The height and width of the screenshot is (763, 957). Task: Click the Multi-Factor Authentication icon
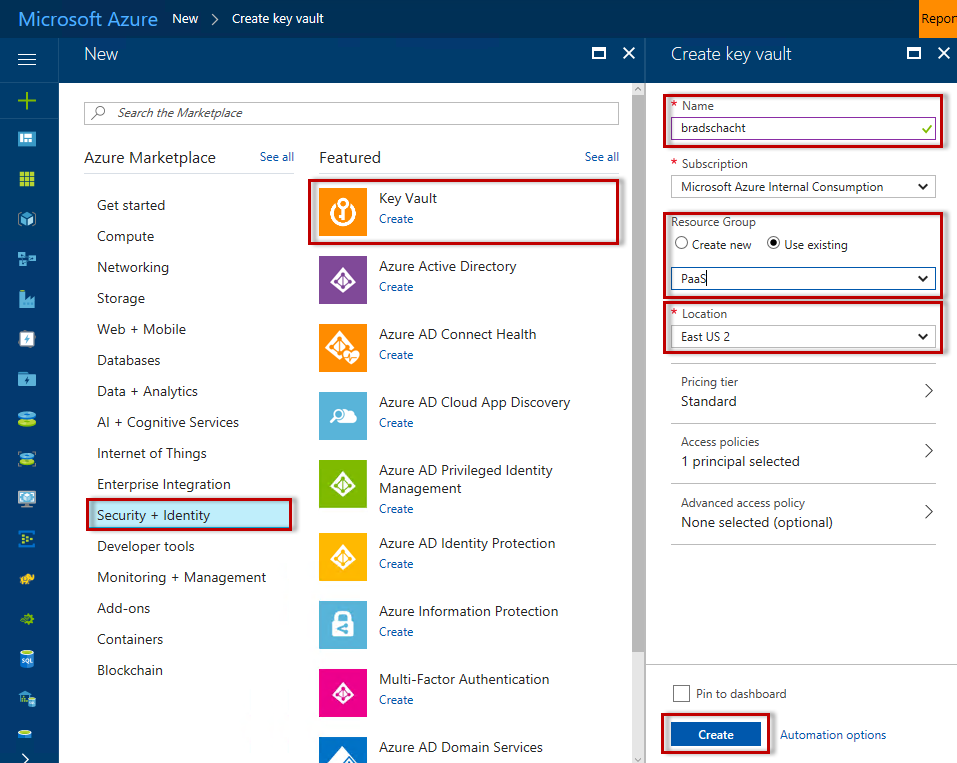(343, 693)
